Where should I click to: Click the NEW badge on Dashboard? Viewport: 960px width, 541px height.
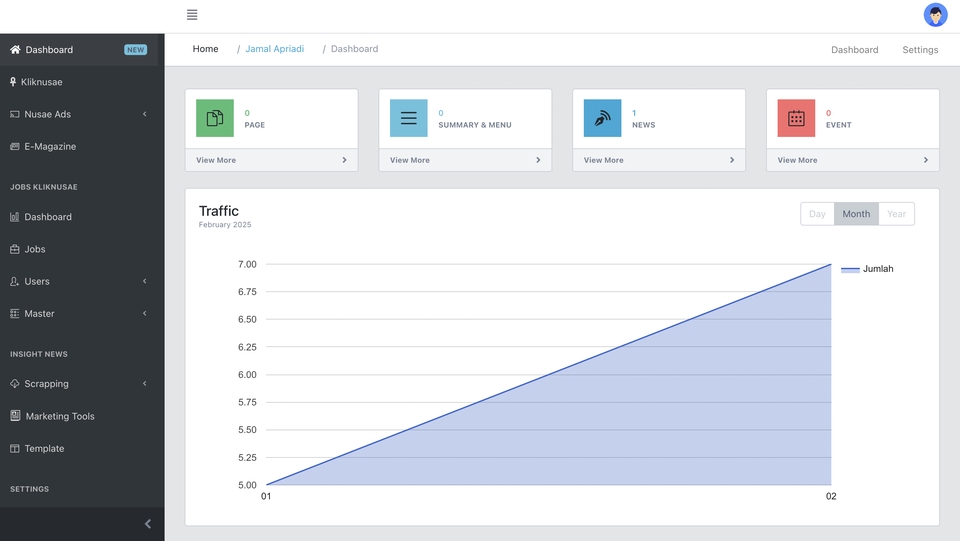[x=135, y=50]
